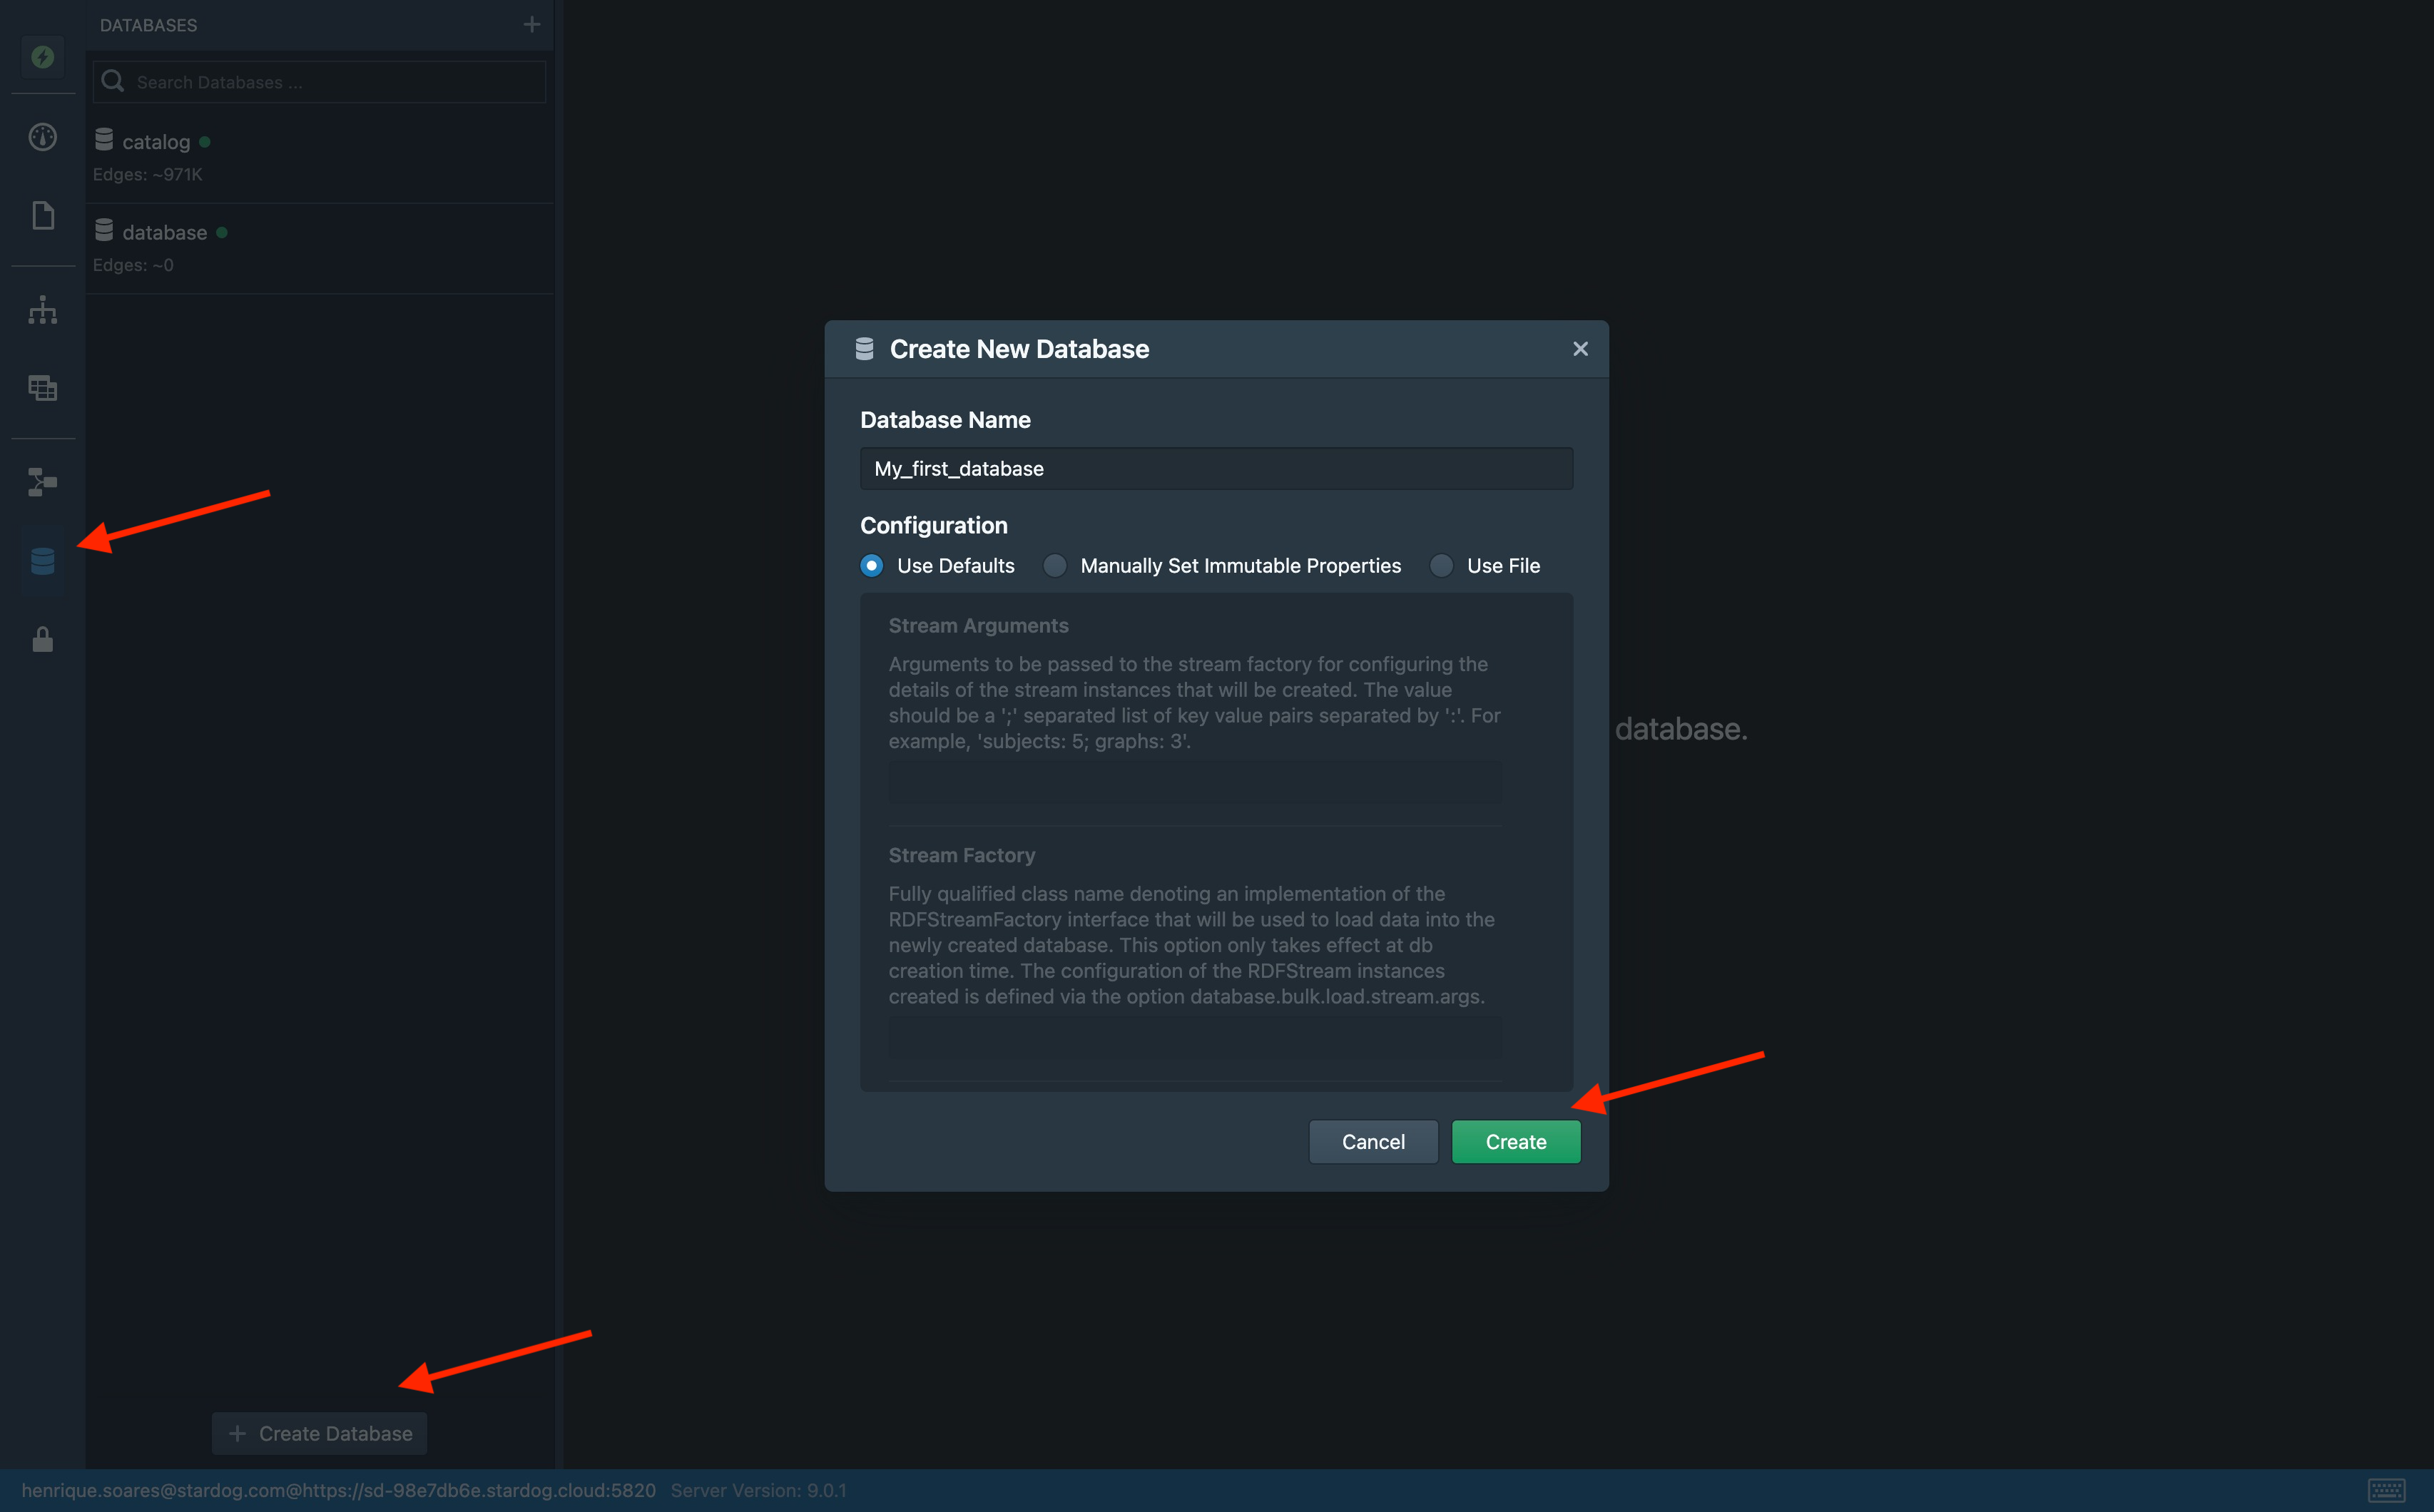Open the hierarchy models icon
The height and width of the screenshot is (1512, 2434).
(42, 310)
